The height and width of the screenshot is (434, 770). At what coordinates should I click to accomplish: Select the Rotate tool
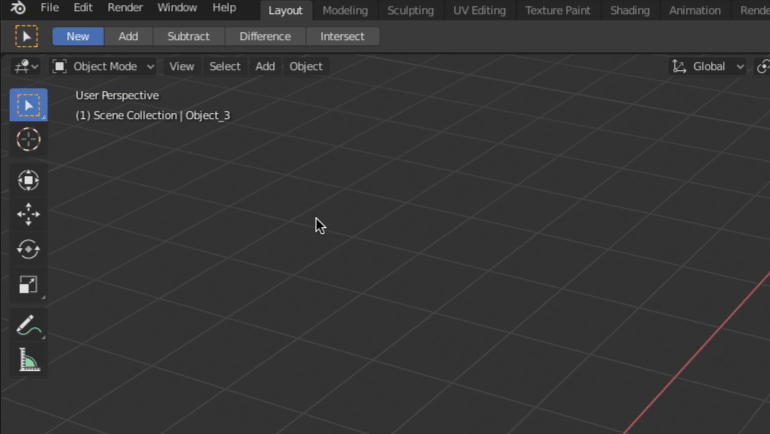tap(28, 249)
